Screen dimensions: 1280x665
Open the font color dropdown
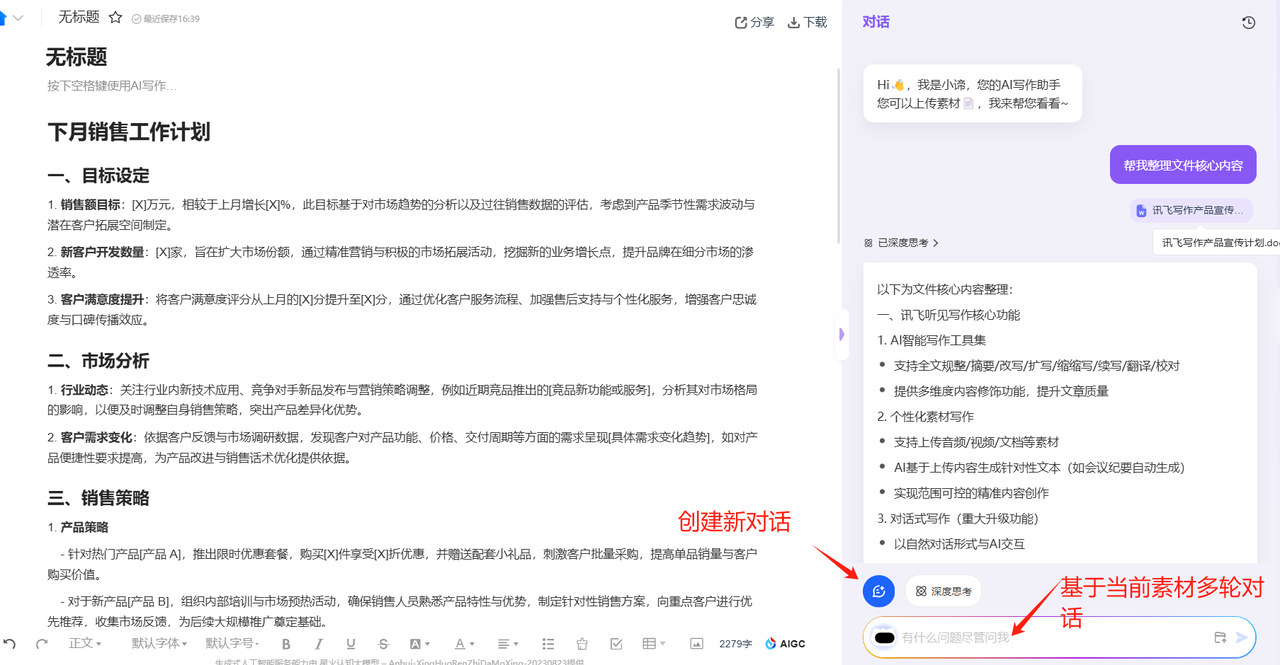(465, 644)
